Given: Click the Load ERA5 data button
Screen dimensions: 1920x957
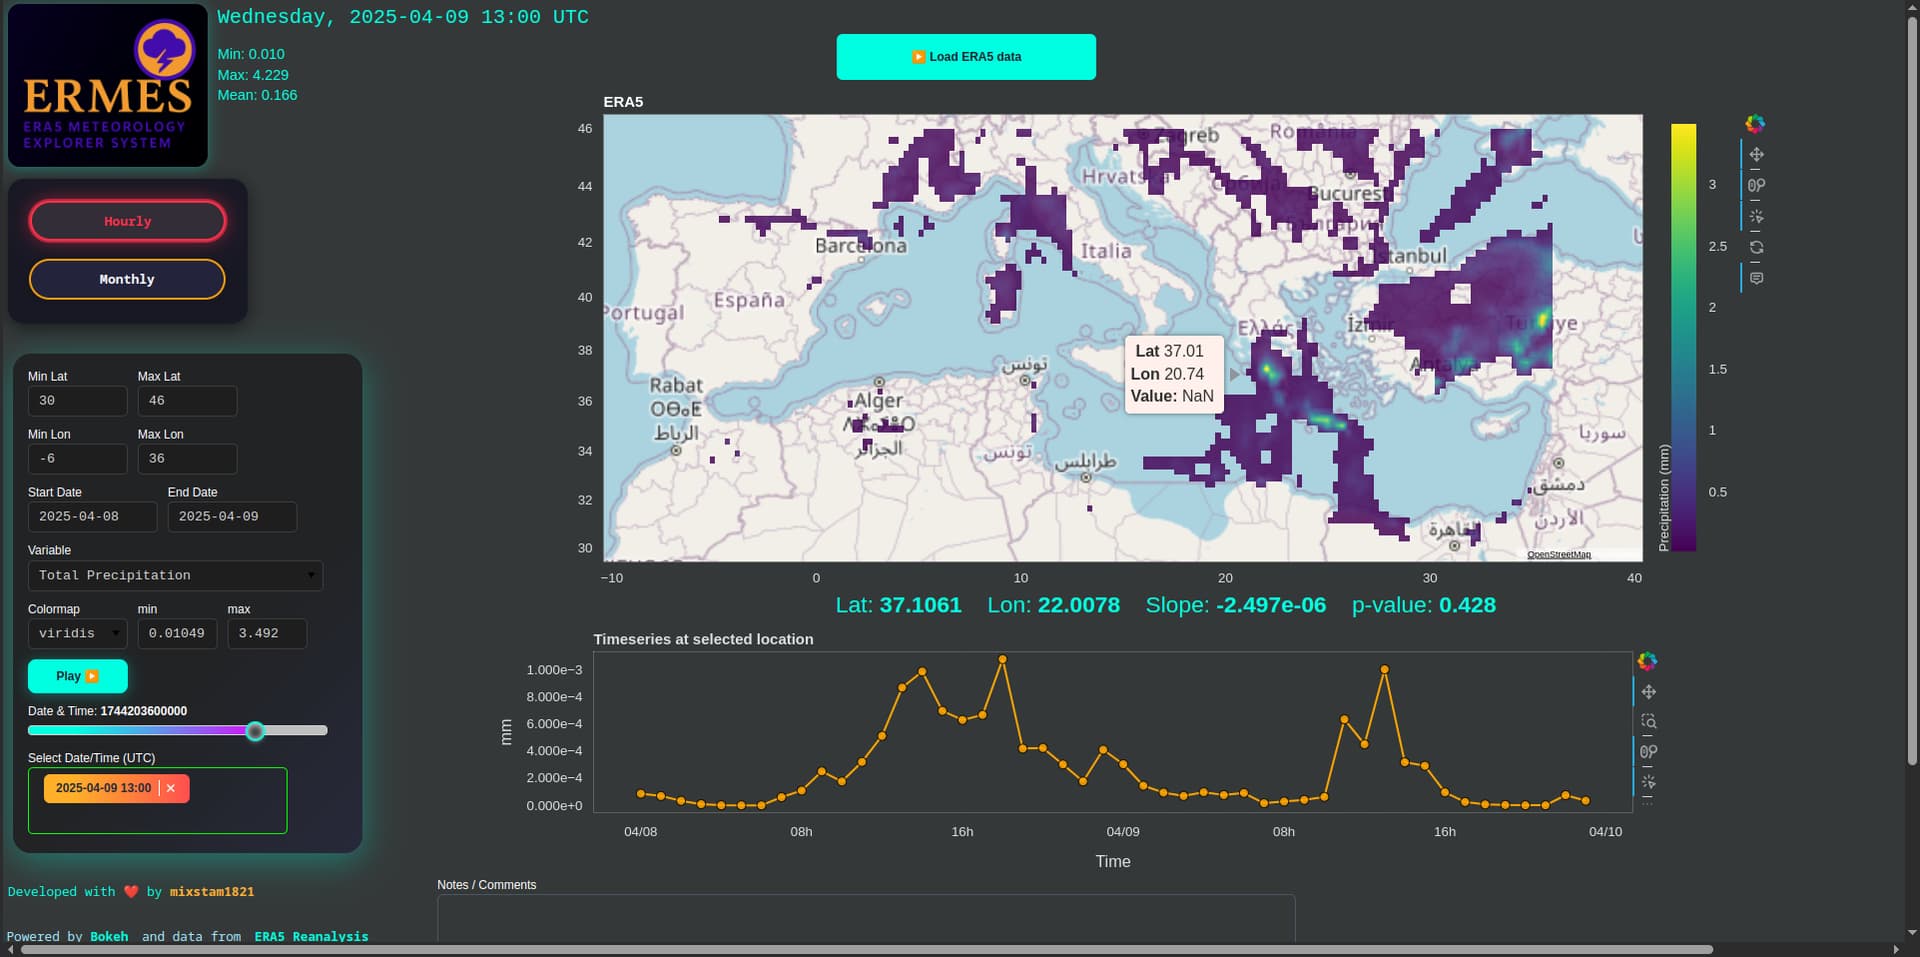Looking at the screenshot, I should tap(966, 57).
